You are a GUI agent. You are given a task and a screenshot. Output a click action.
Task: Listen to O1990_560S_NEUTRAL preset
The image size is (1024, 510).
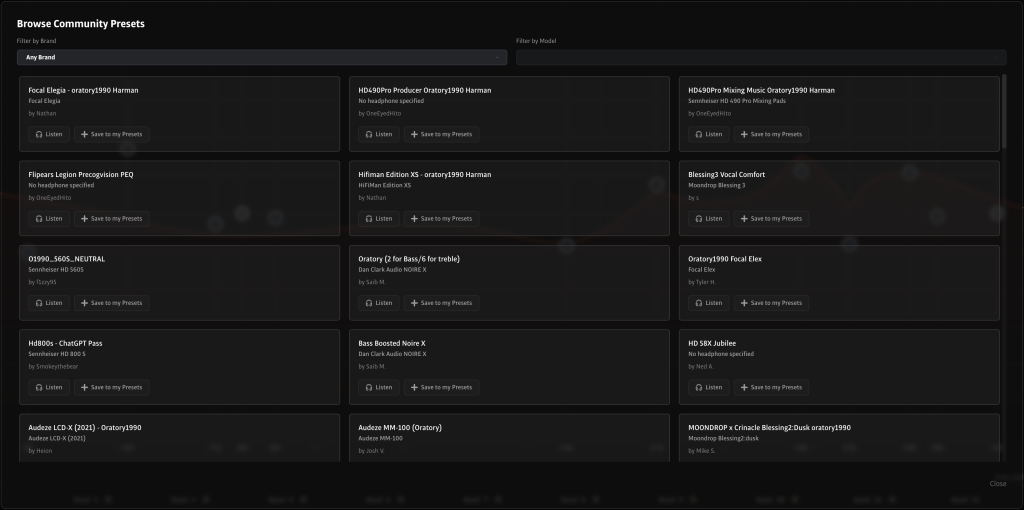[49, 303]
